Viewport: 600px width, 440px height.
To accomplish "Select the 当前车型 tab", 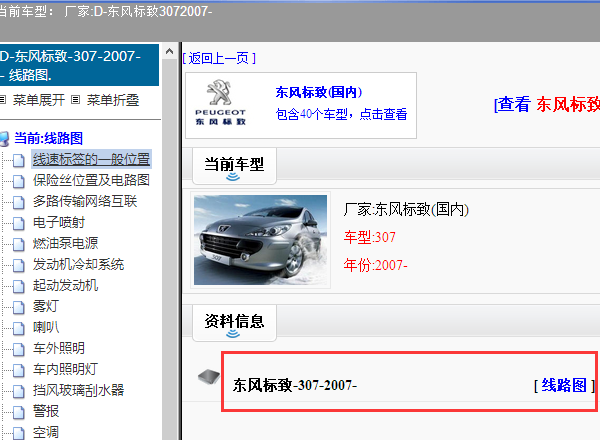I will tap(234, 165).
